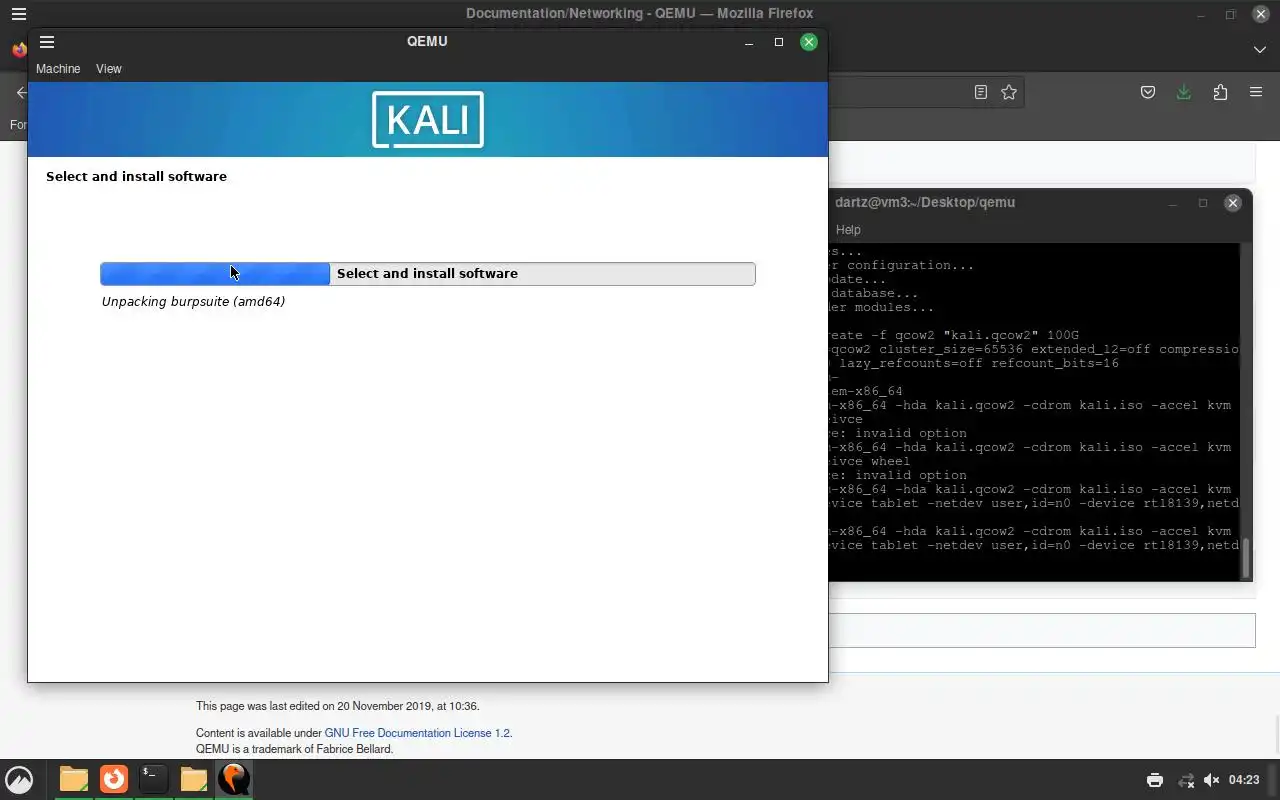Viewport: 1280px width, 800px height.
Task: Open the QEMU window hamburger menu
Action: click(47, 42)
